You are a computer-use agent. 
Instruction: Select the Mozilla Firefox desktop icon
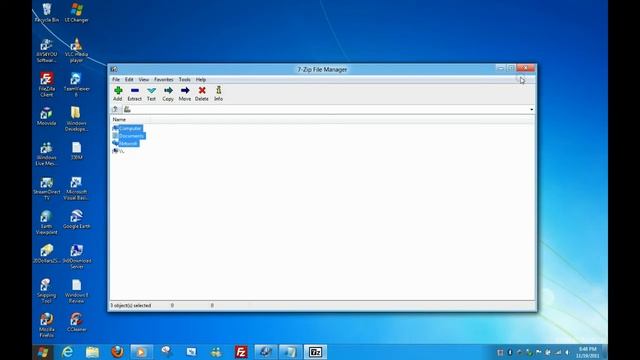(x=47, y=325)
